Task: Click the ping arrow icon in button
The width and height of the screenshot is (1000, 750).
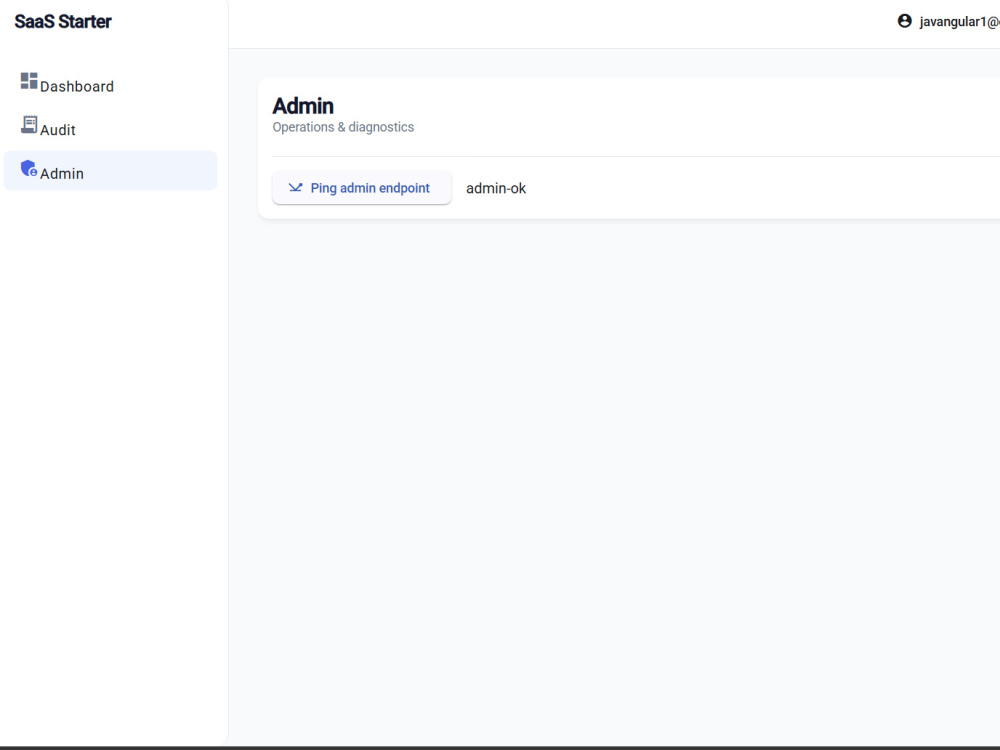Action: click(x=295, y=188)
